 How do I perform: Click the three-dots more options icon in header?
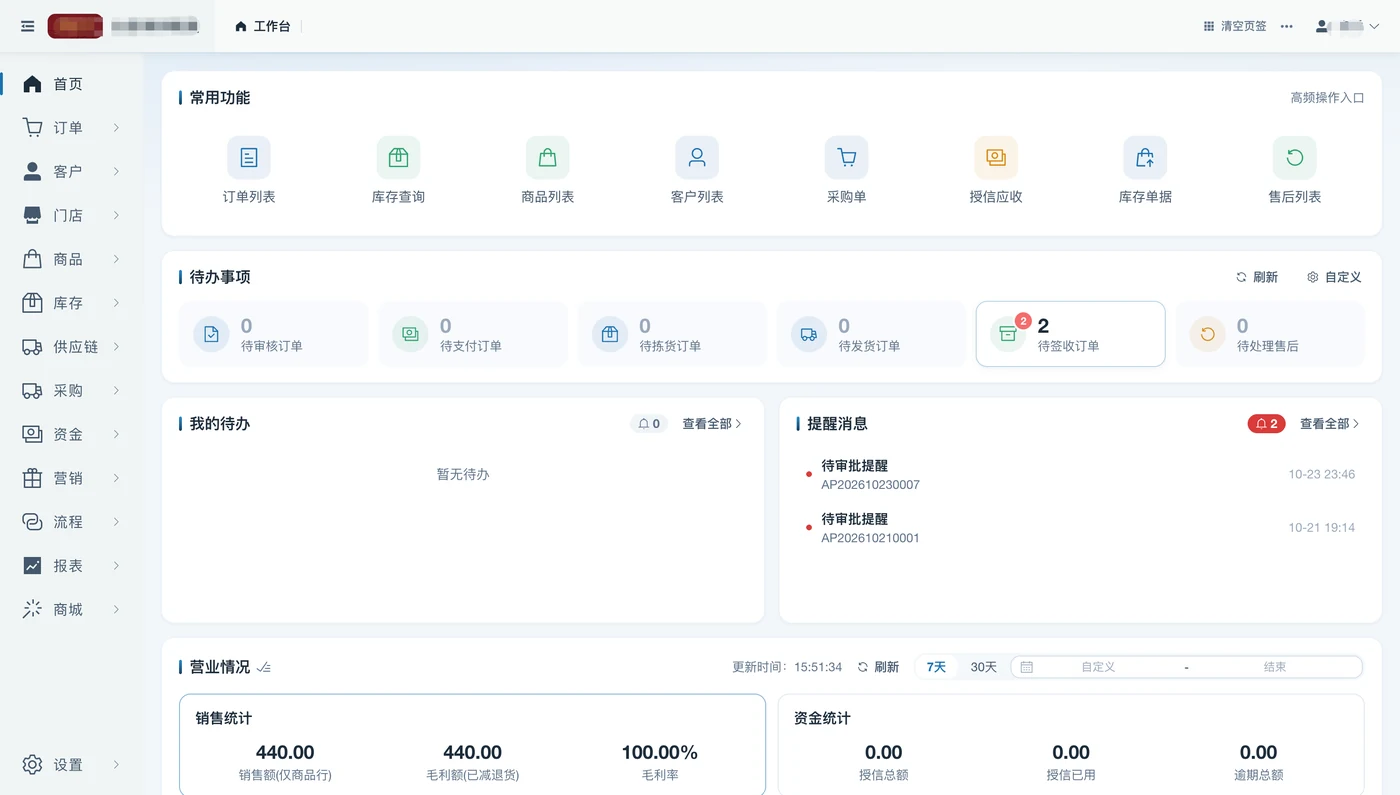[x=1287, y=26]
